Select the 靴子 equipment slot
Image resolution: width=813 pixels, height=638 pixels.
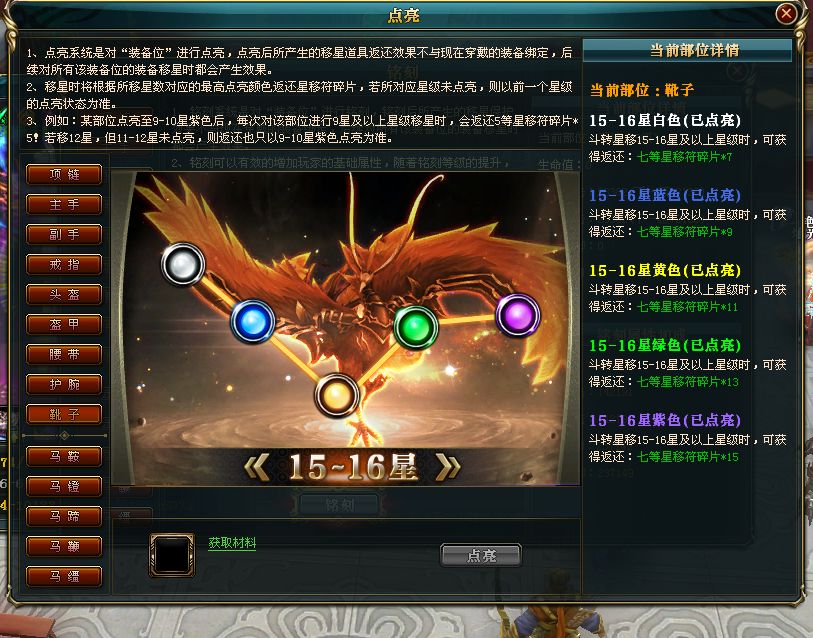coord(64,414)
